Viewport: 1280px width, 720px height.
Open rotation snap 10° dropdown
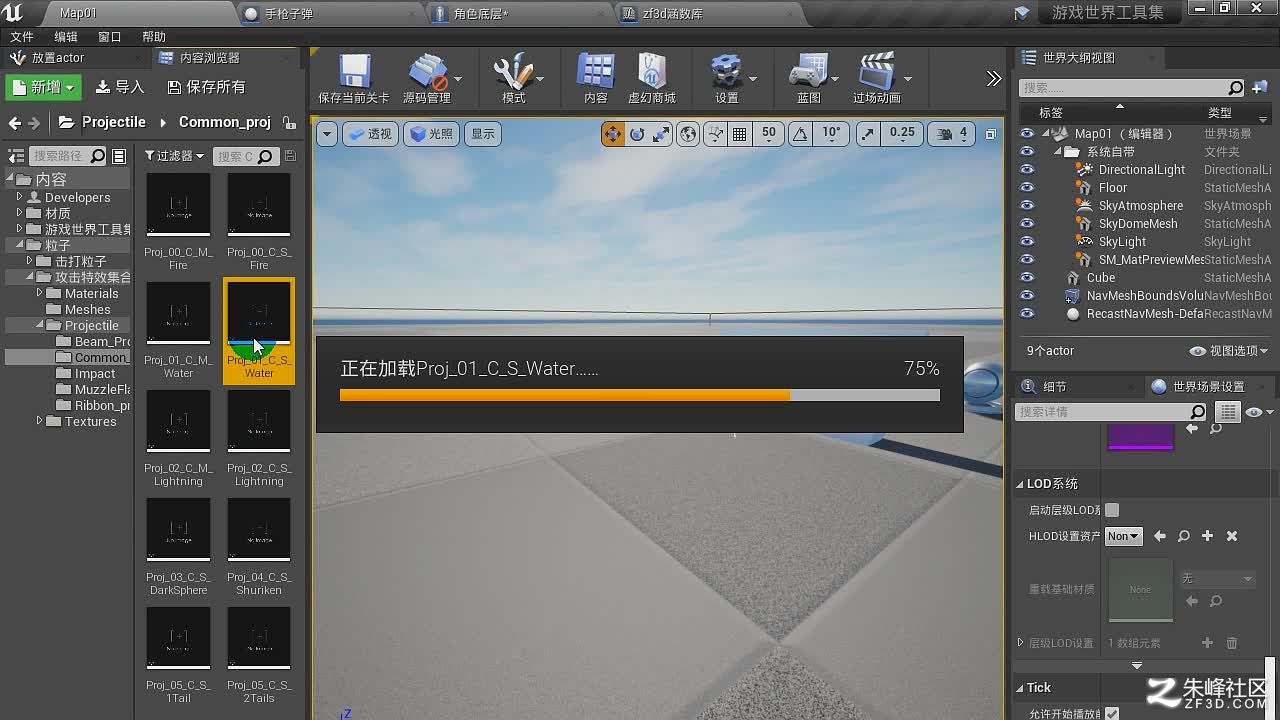click(831, 133)
